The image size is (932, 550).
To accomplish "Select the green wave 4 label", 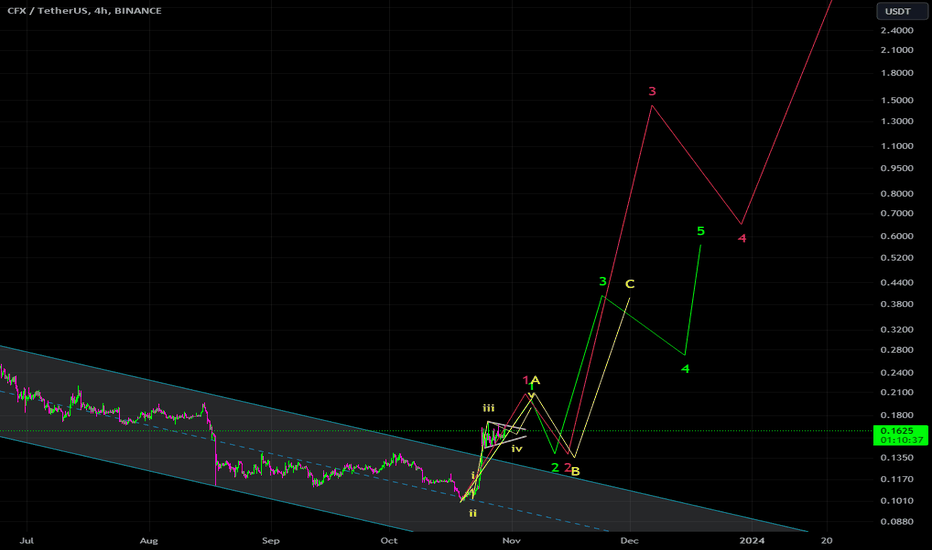I will click(x=685, y=369).
